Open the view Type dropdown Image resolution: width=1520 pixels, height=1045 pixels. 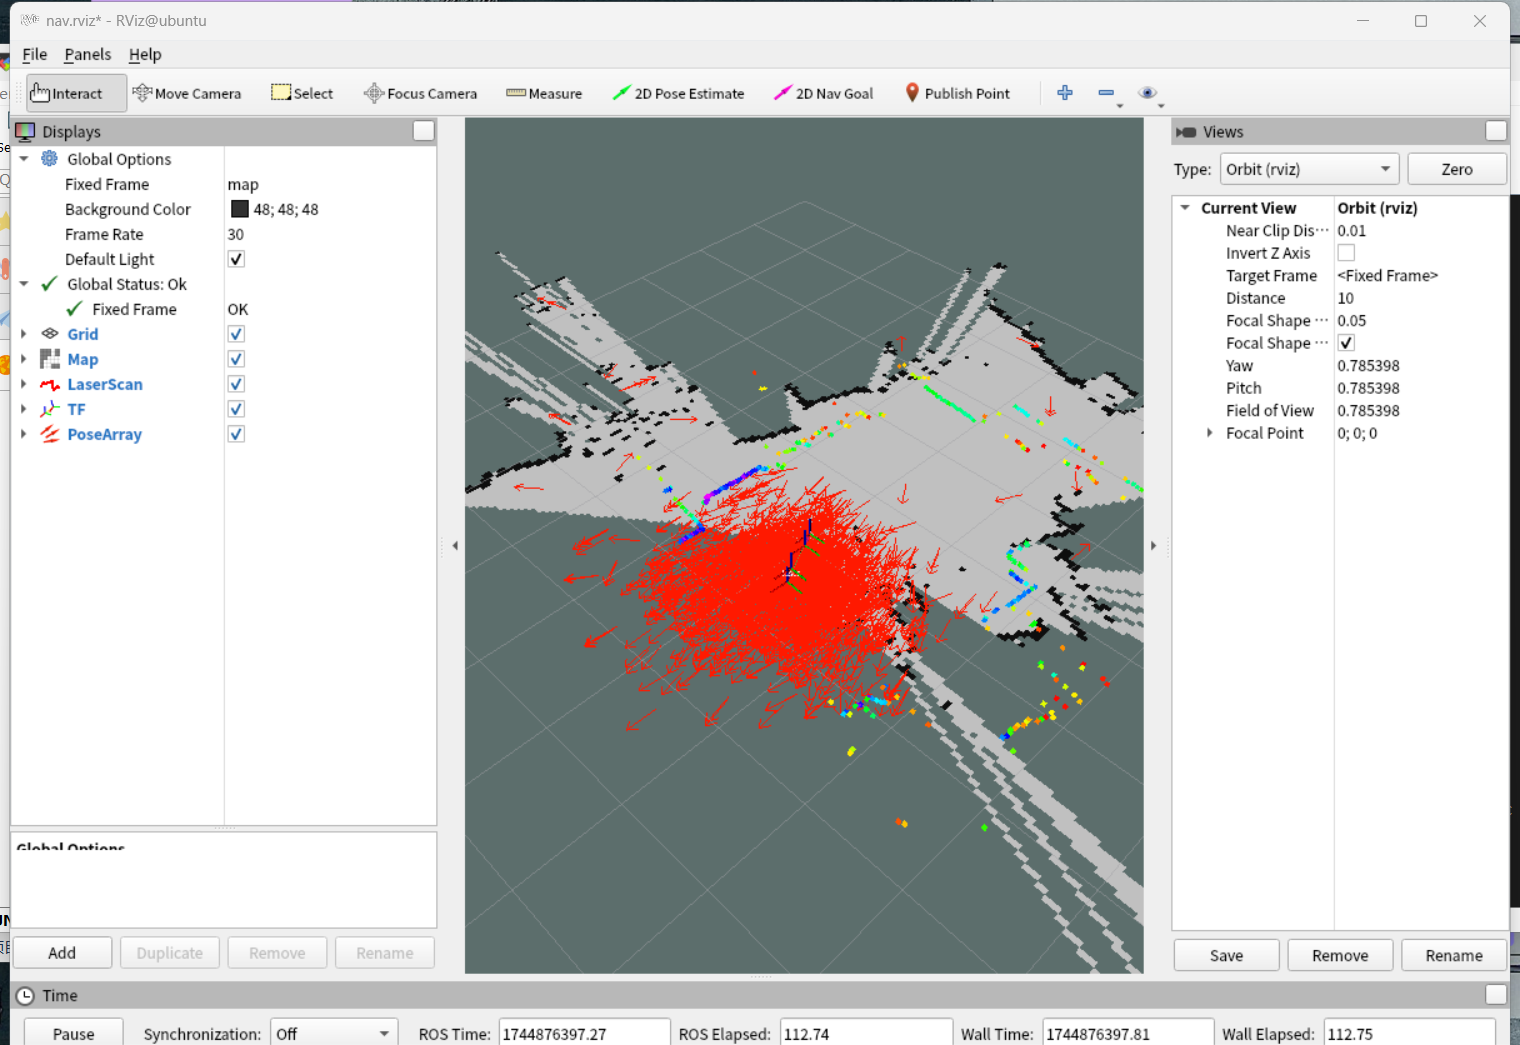coord(1308,169)
